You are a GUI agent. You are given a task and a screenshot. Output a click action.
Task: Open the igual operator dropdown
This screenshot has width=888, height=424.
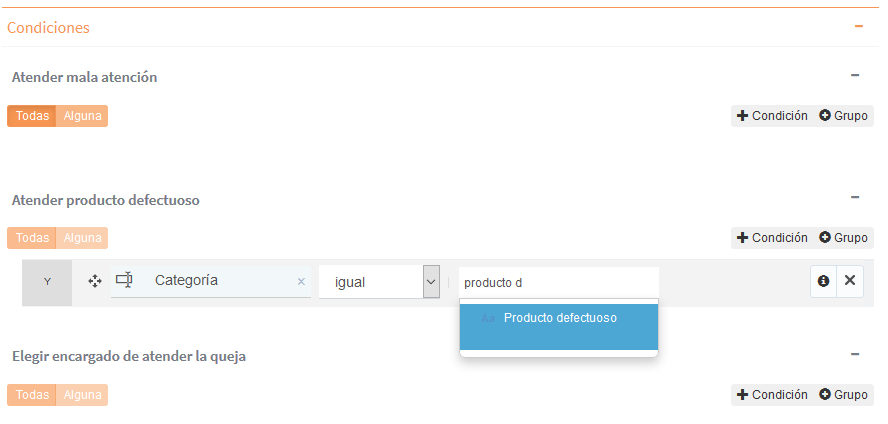point(379,282)
